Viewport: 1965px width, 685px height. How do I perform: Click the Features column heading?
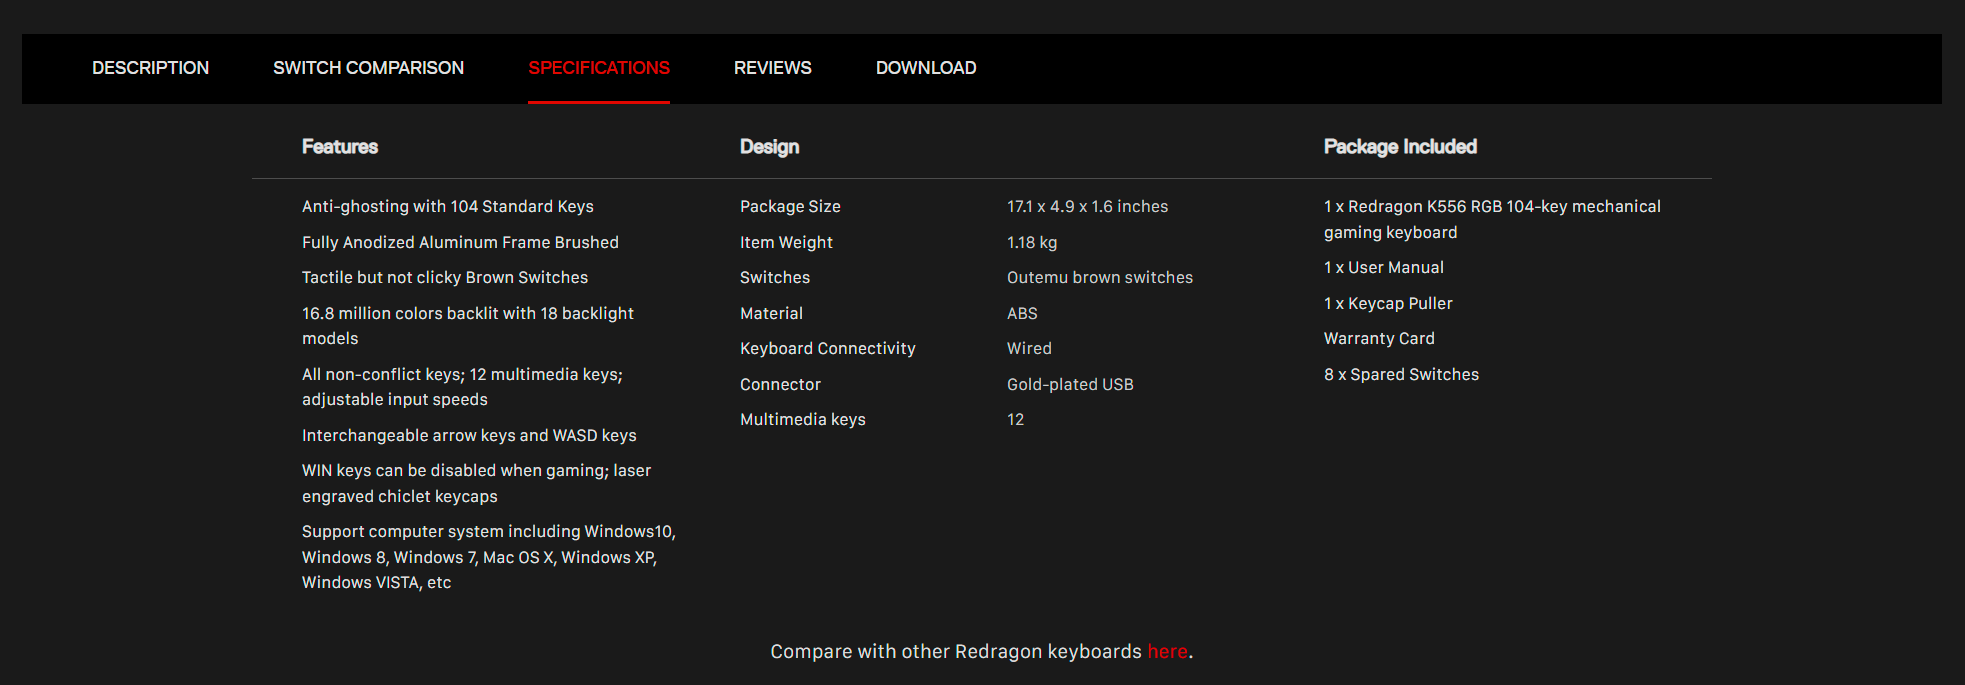pyautogui.click(x=340, y=147)
